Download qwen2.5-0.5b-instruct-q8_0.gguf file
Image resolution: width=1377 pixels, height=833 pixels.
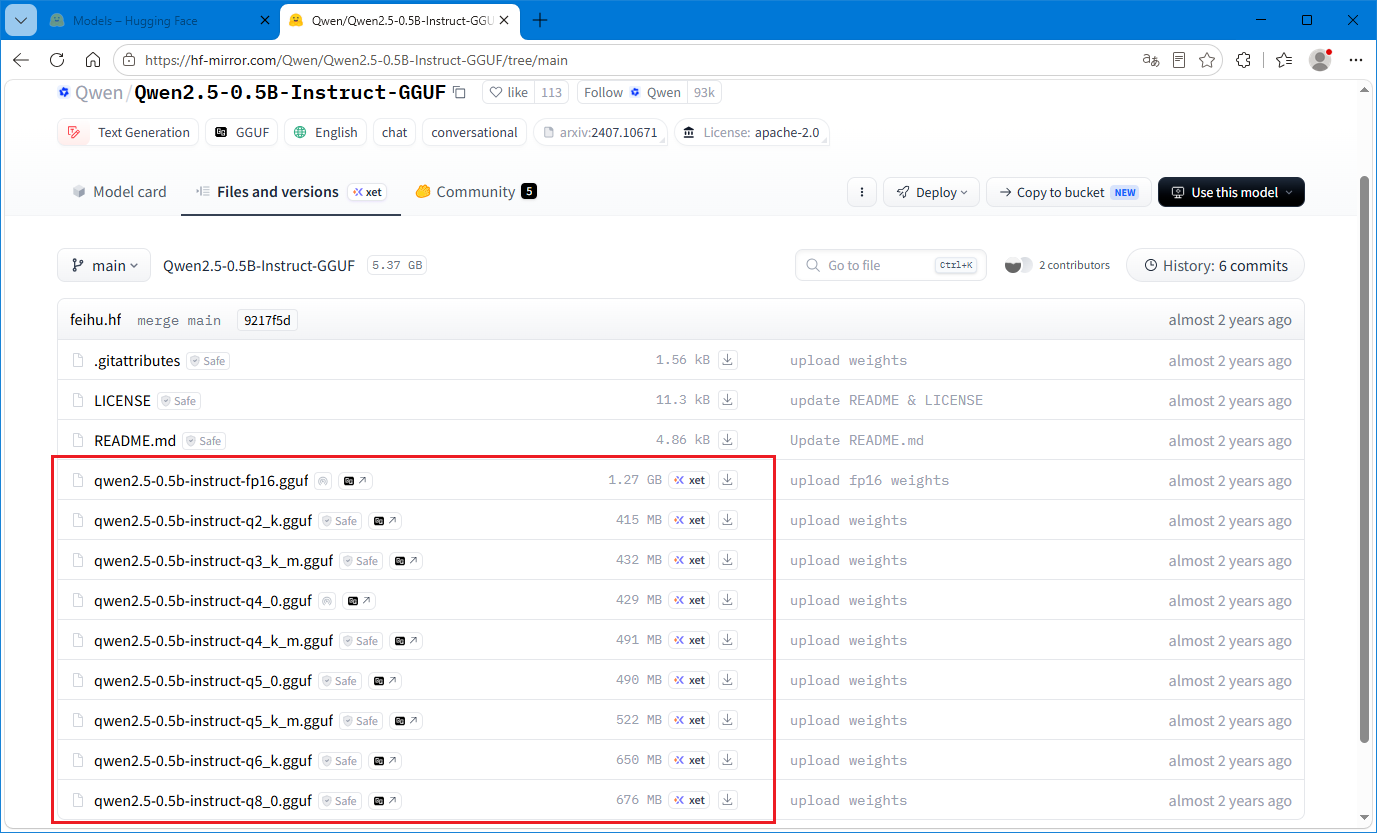pyautogui.click(x=728, y=800)
